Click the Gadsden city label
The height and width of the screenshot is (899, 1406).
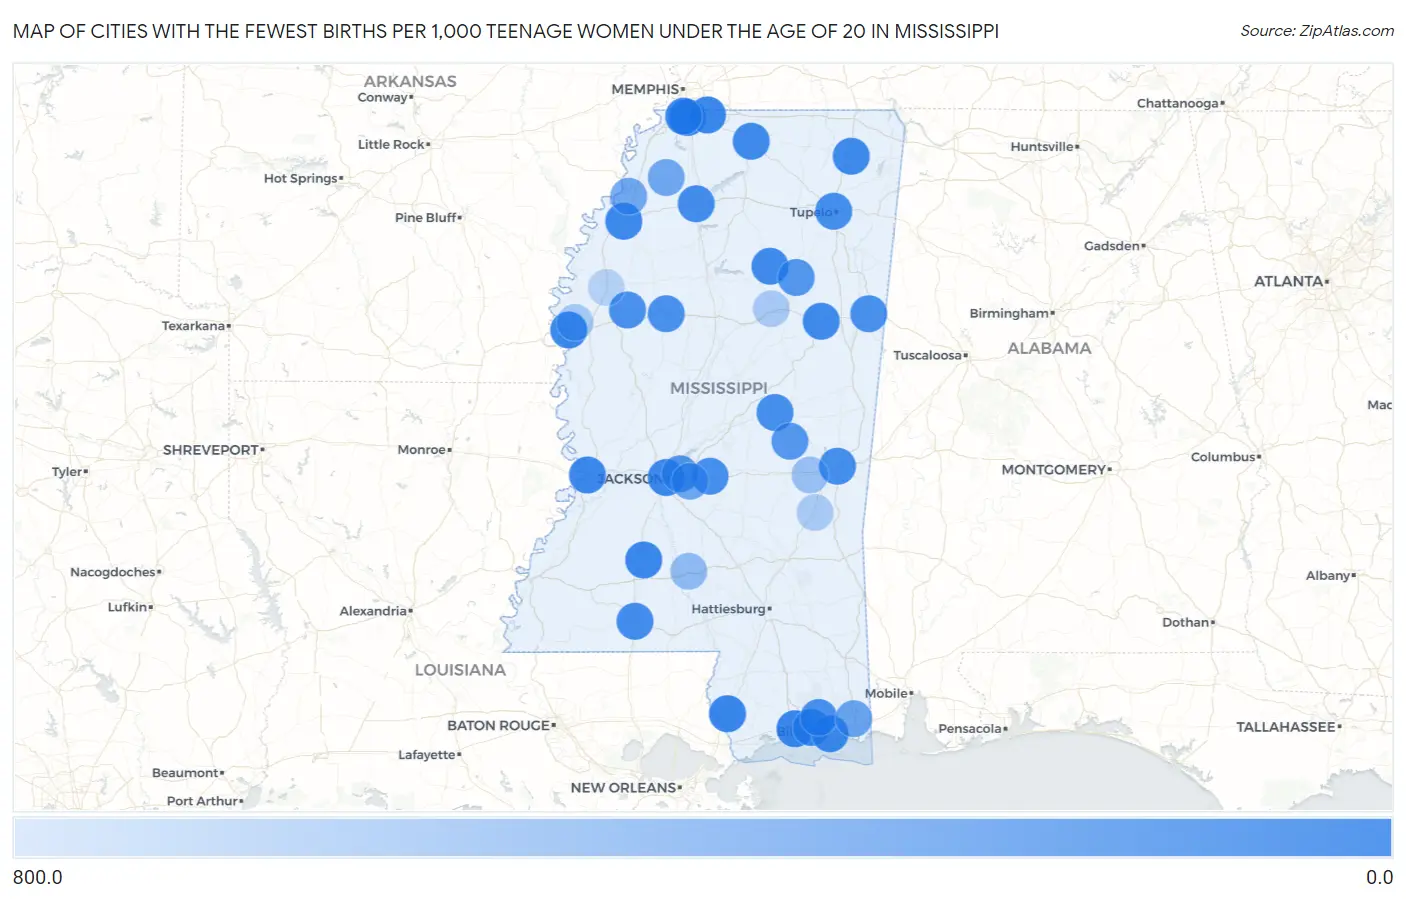[x=1112, y=245]
